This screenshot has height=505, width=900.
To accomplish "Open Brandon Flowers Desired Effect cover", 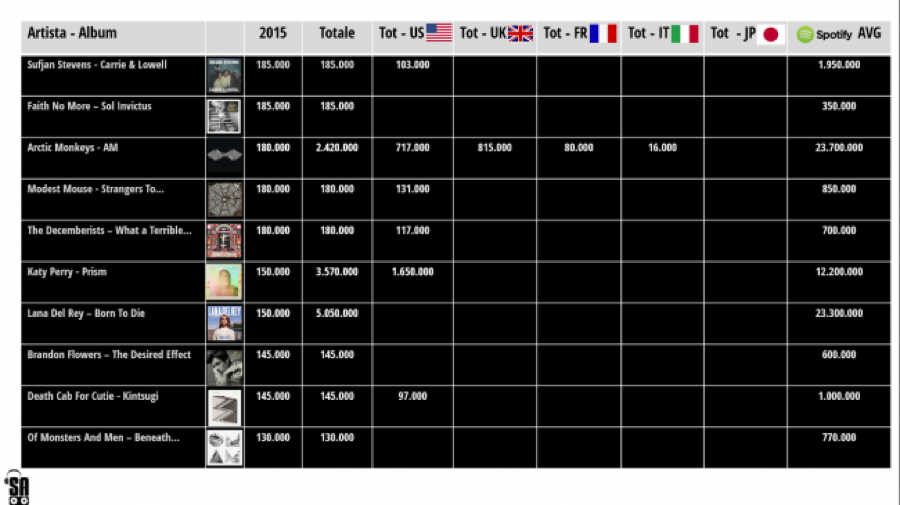I will coord(224,367).
